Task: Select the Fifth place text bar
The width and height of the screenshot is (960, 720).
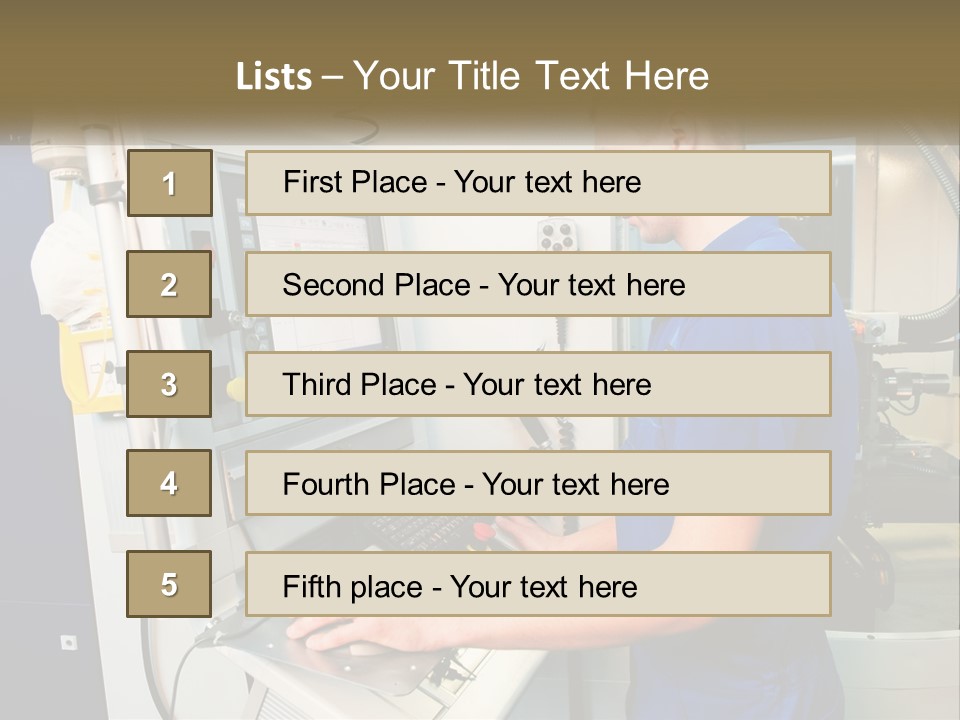Action: point(538,584)
